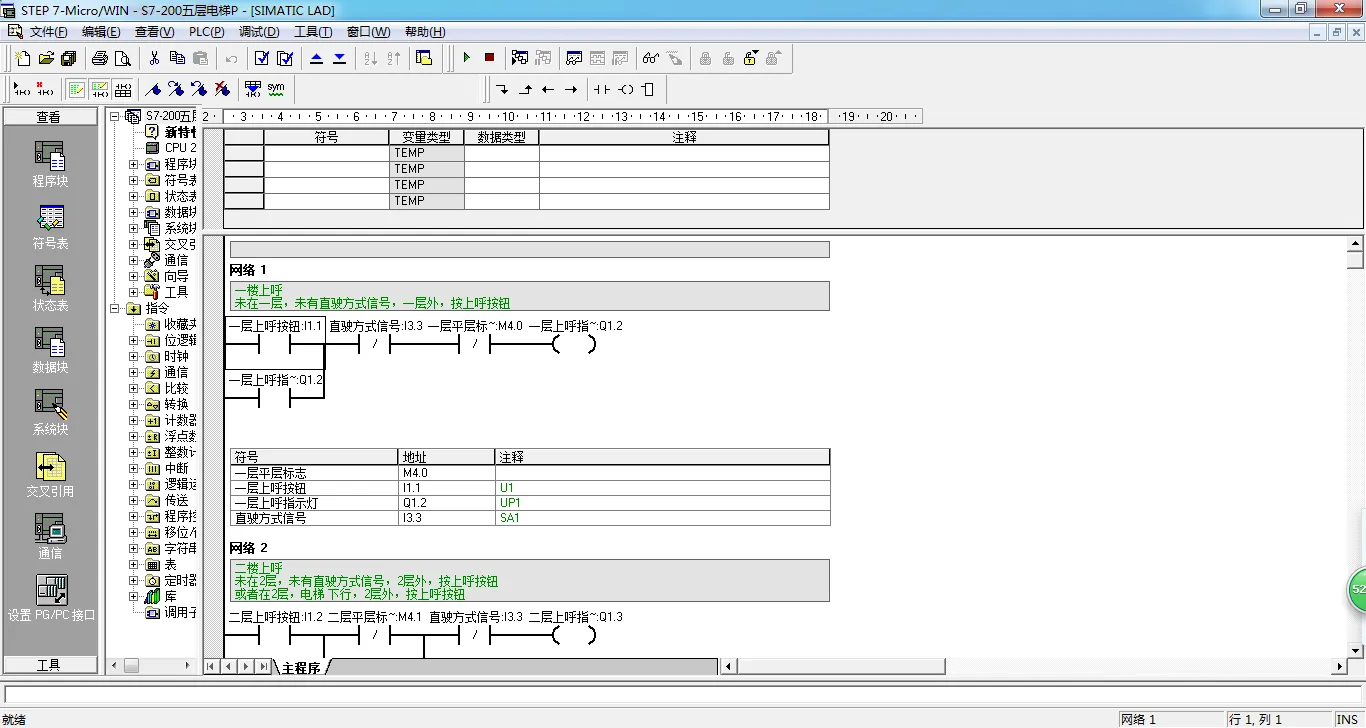The width and height of the screenshot is (1366, 728).
Task: Expand the 转换 instruction folder
Action: (x=134, y=404)
